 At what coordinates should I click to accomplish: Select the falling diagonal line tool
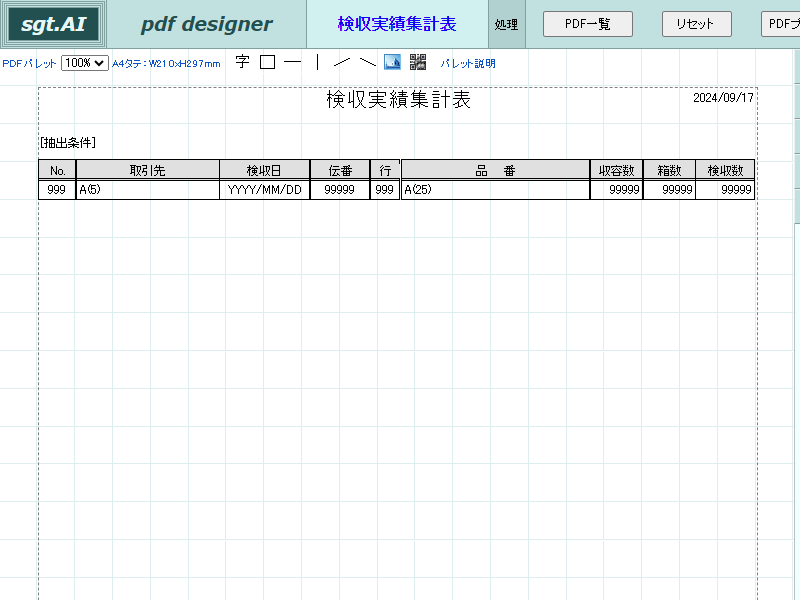[x=367, y=62]
